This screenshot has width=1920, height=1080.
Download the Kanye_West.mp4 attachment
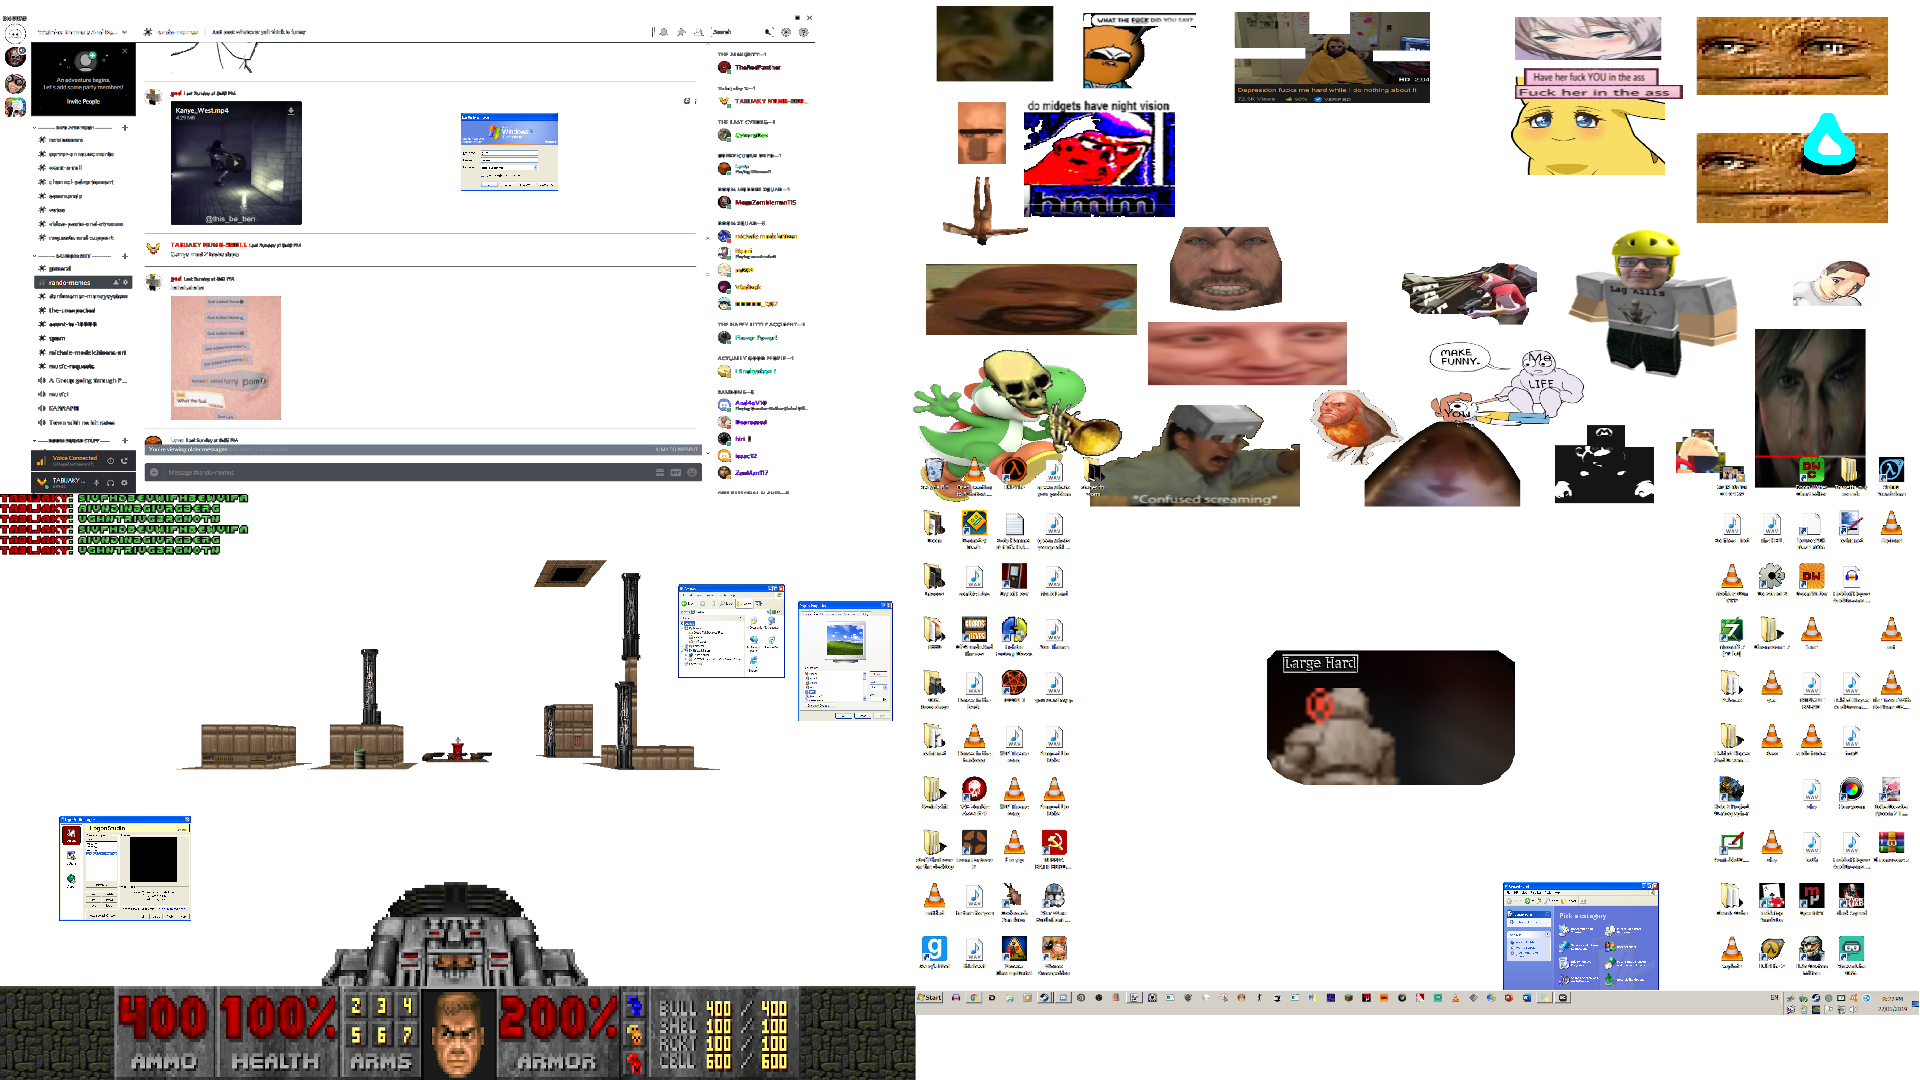pos(291,111)
